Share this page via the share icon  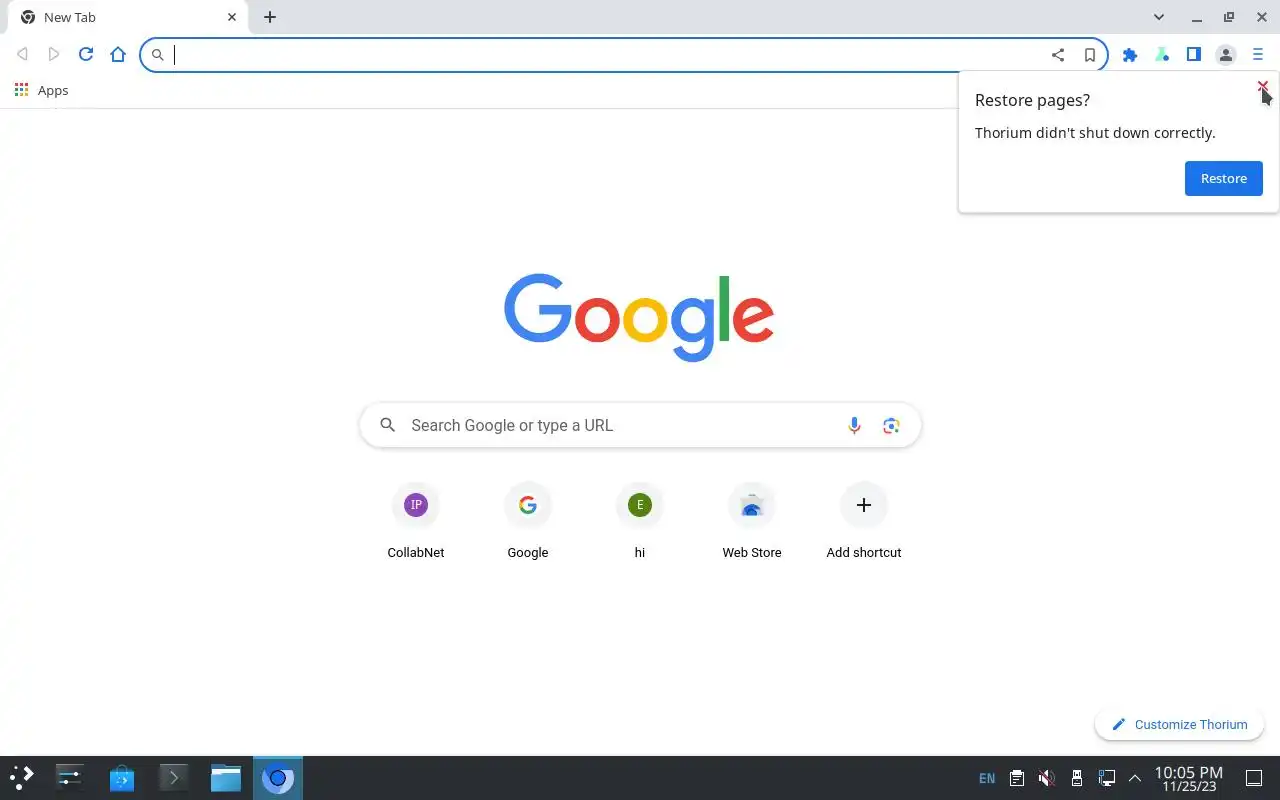click(x=1058, y=55)
